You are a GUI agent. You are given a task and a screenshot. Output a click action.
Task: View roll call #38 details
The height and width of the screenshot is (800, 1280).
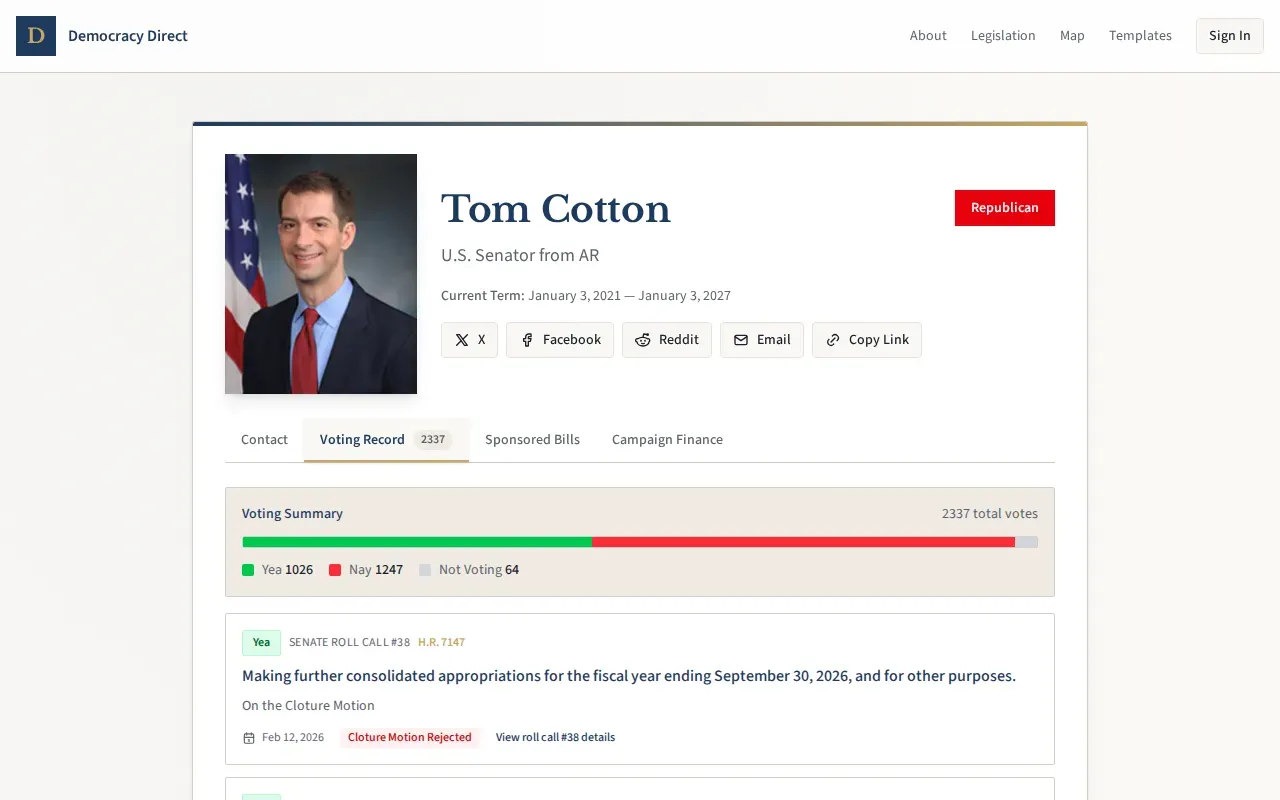(555, 737)
